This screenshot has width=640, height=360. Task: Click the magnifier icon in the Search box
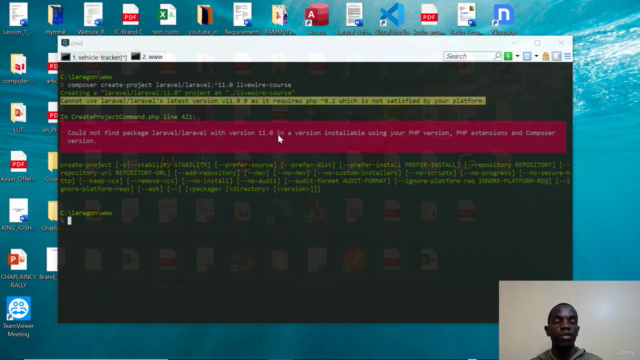pyautogui.click(x=497, y=56)
